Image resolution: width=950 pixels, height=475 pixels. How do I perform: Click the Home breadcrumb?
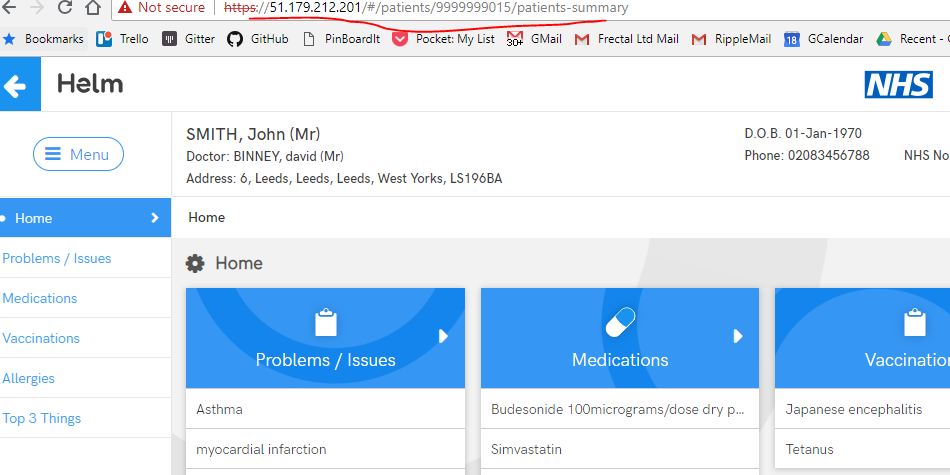coord(207,218)
